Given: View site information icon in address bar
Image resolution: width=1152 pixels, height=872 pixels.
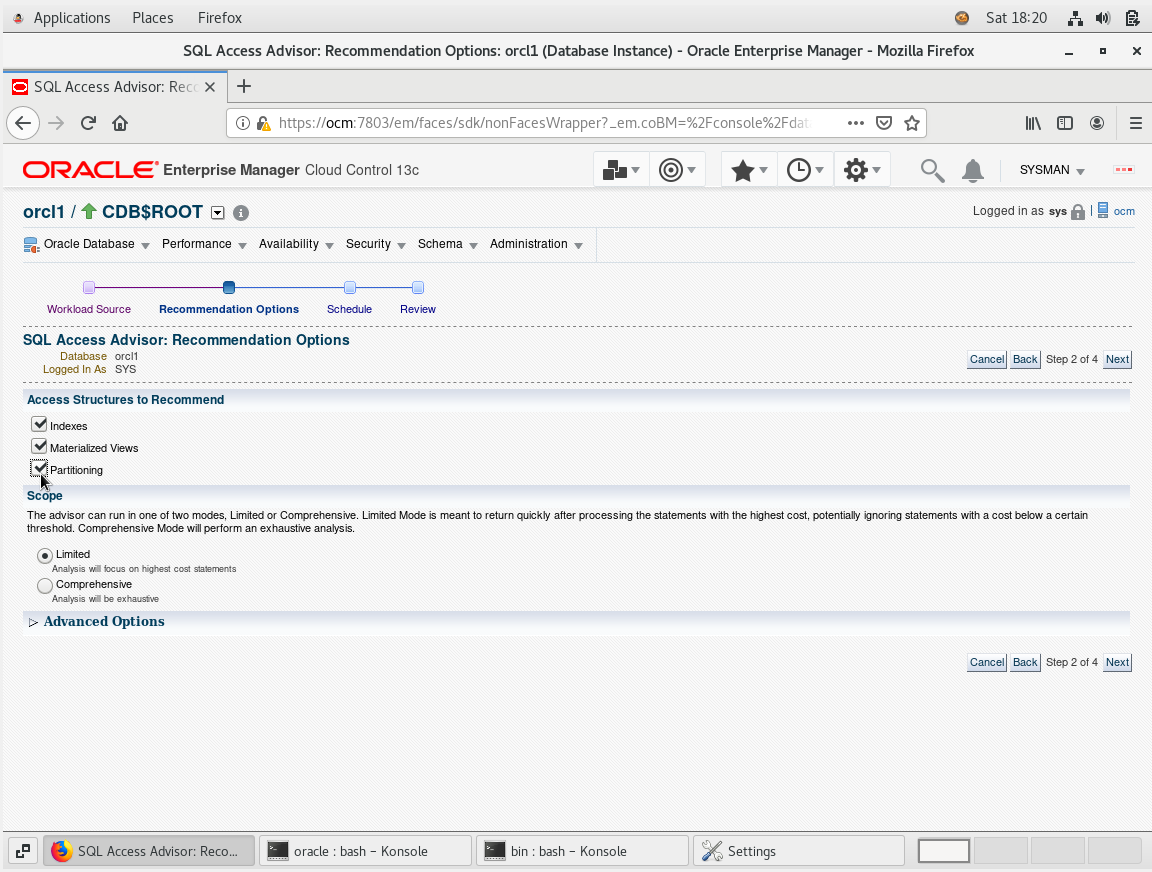Looking at the screenshot, I should [x=242, y=123].
